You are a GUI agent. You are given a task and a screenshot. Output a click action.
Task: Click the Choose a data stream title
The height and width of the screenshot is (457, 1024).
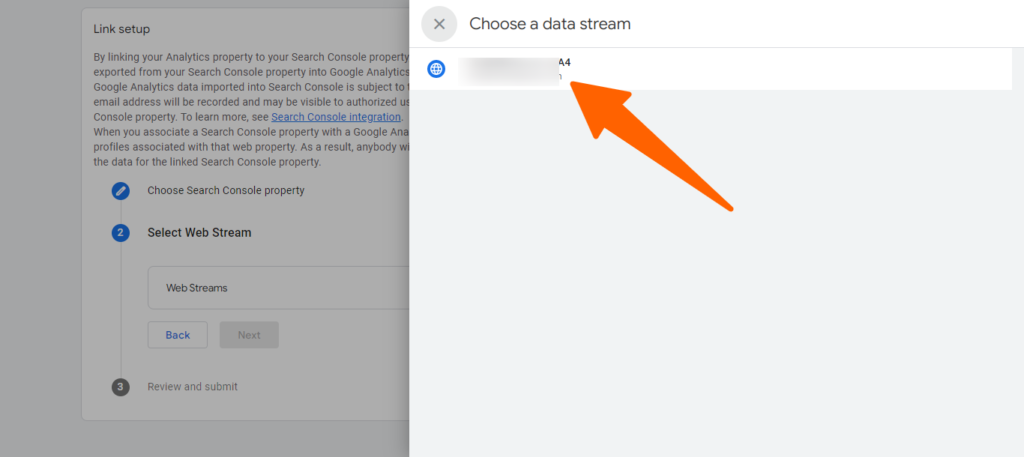[550, 24]
